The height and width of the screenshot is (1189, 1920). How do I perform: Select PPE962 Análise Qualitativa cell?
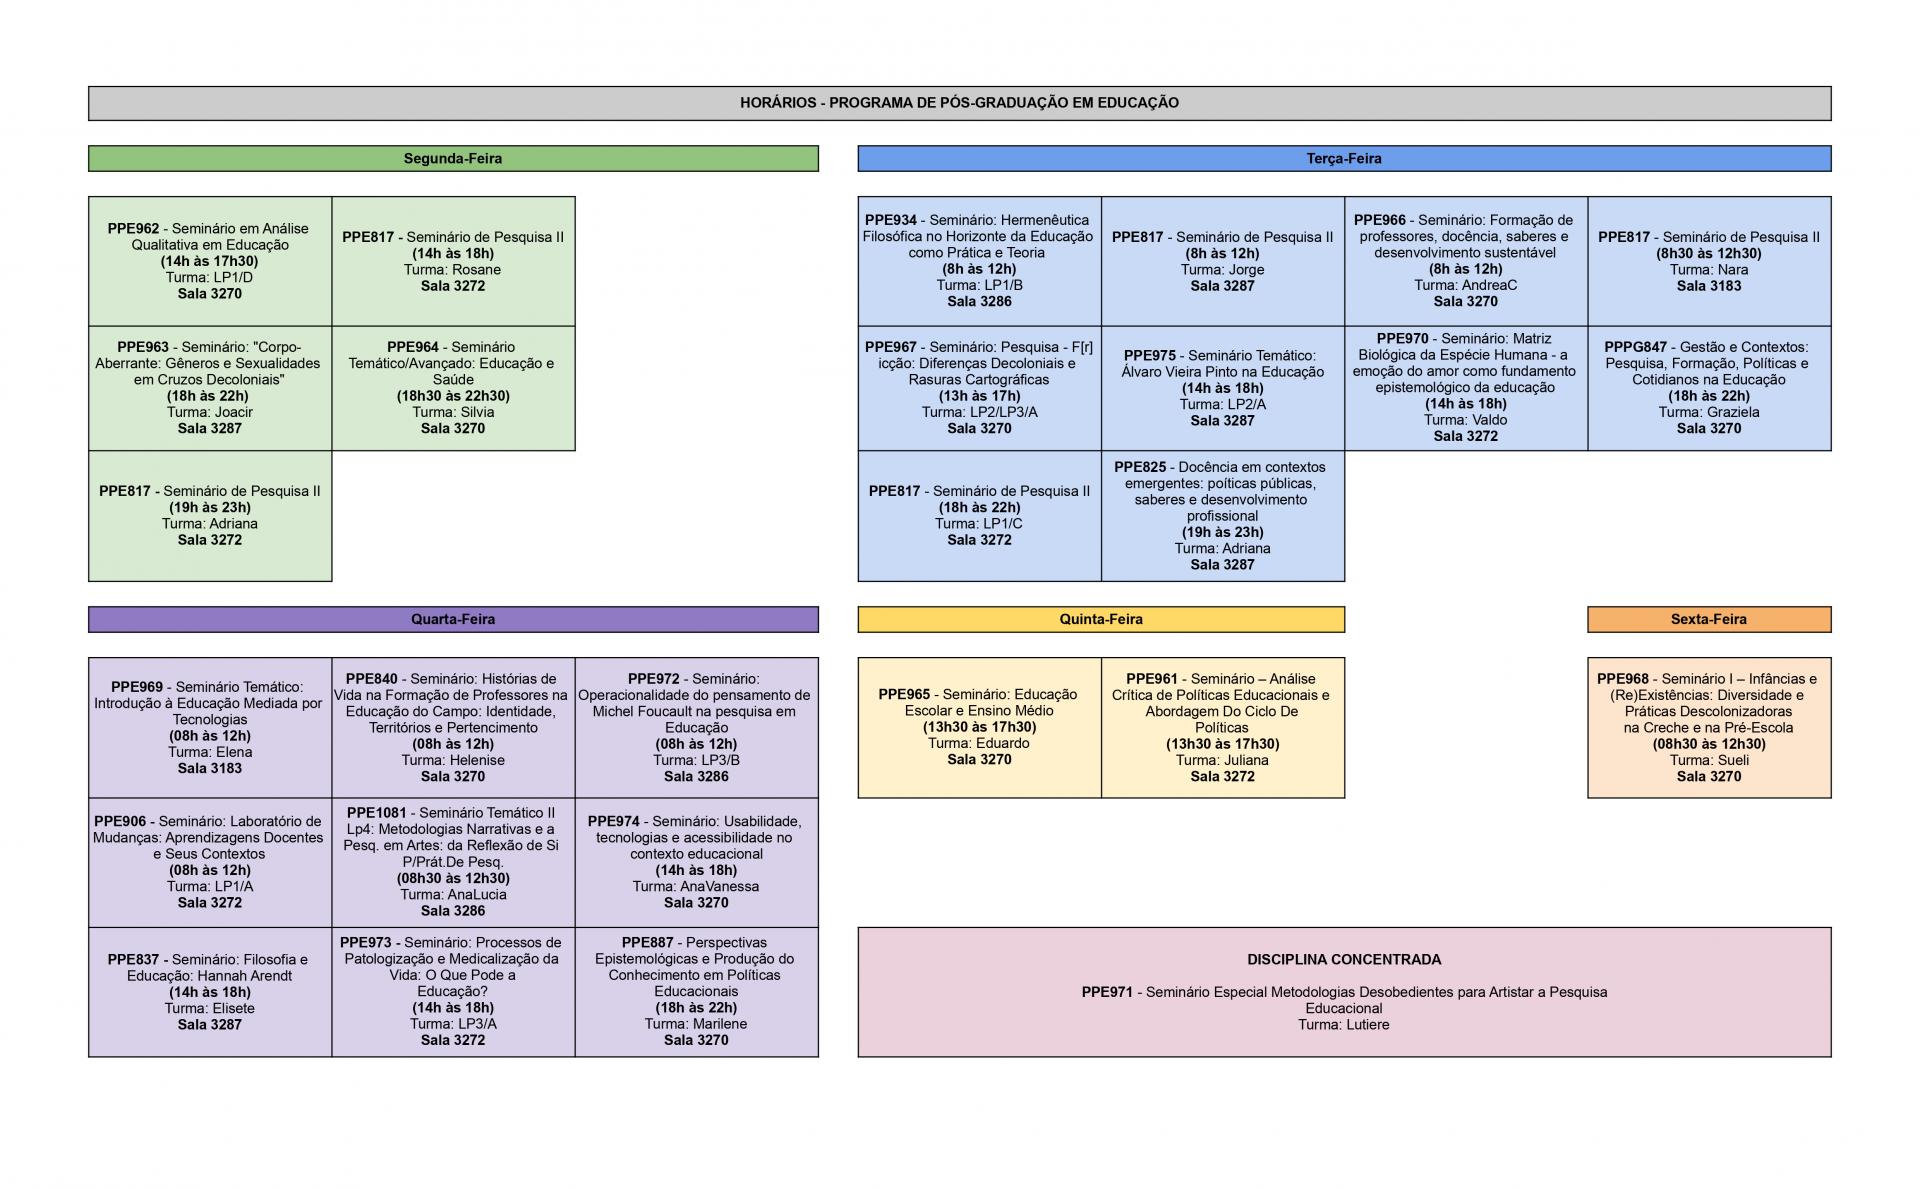click(x=210, y=261)
